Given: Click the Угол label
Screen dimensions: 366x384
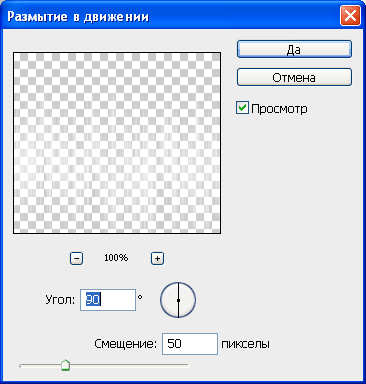Looking at the screenshot, I should pos(60,300).
